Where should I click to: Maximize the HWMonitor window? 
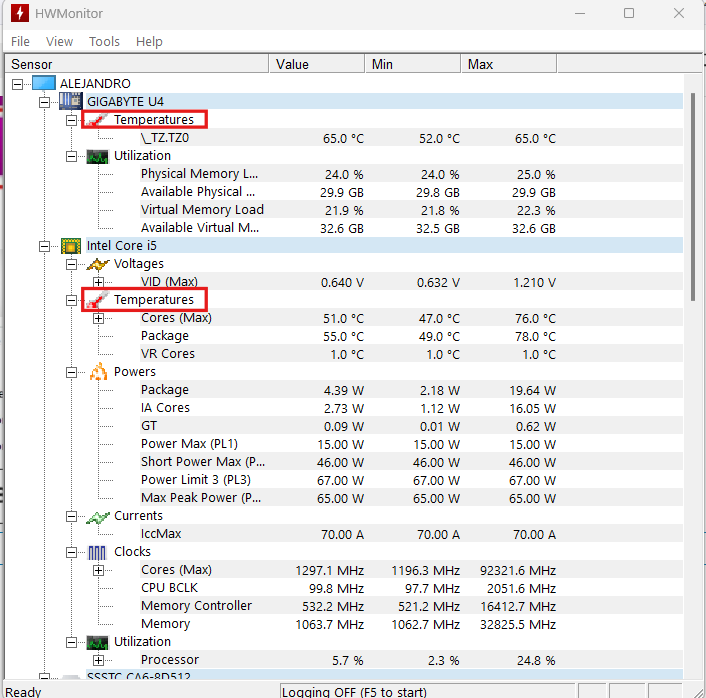(x=629, y=13)
